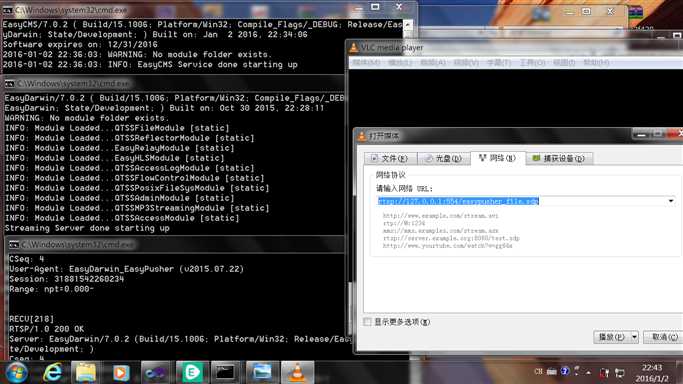The width and height of the screenshot is (683, 384).
Task: Open VLC 视图(I) menu
Action: click(564, 63)
